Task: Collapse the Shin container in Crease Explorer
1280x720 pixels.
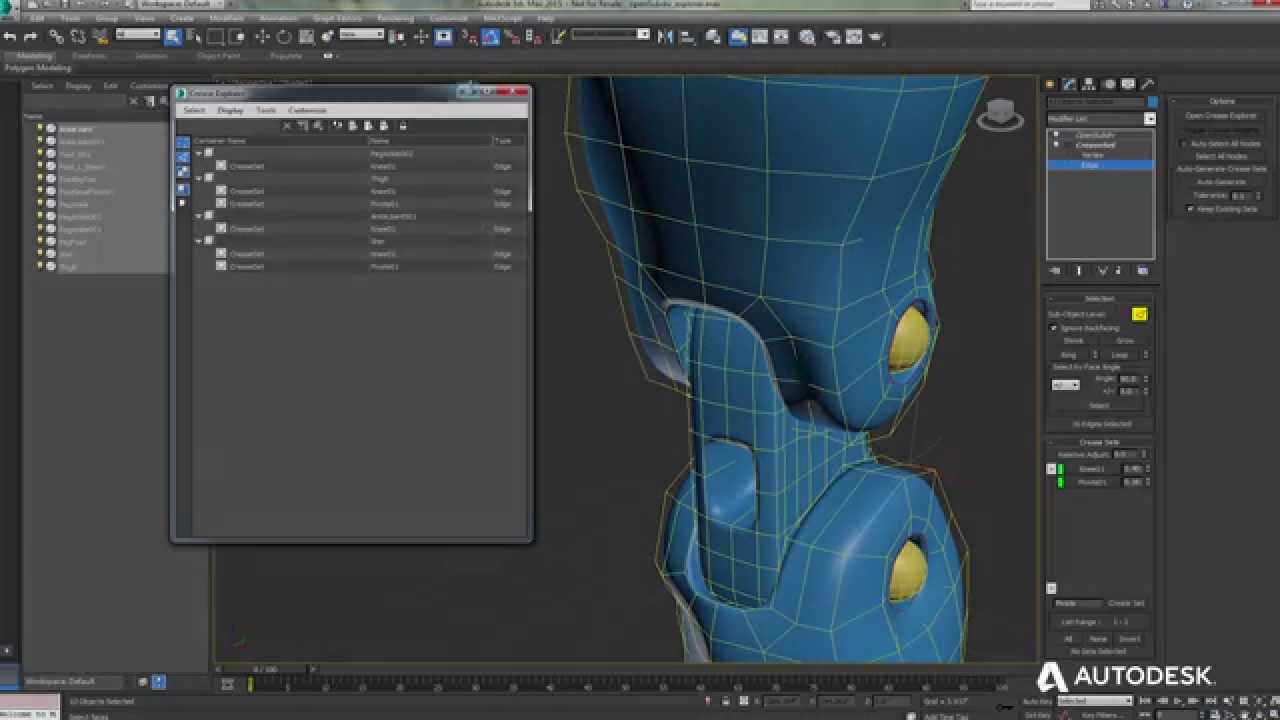Action: [x=198, y=241]
